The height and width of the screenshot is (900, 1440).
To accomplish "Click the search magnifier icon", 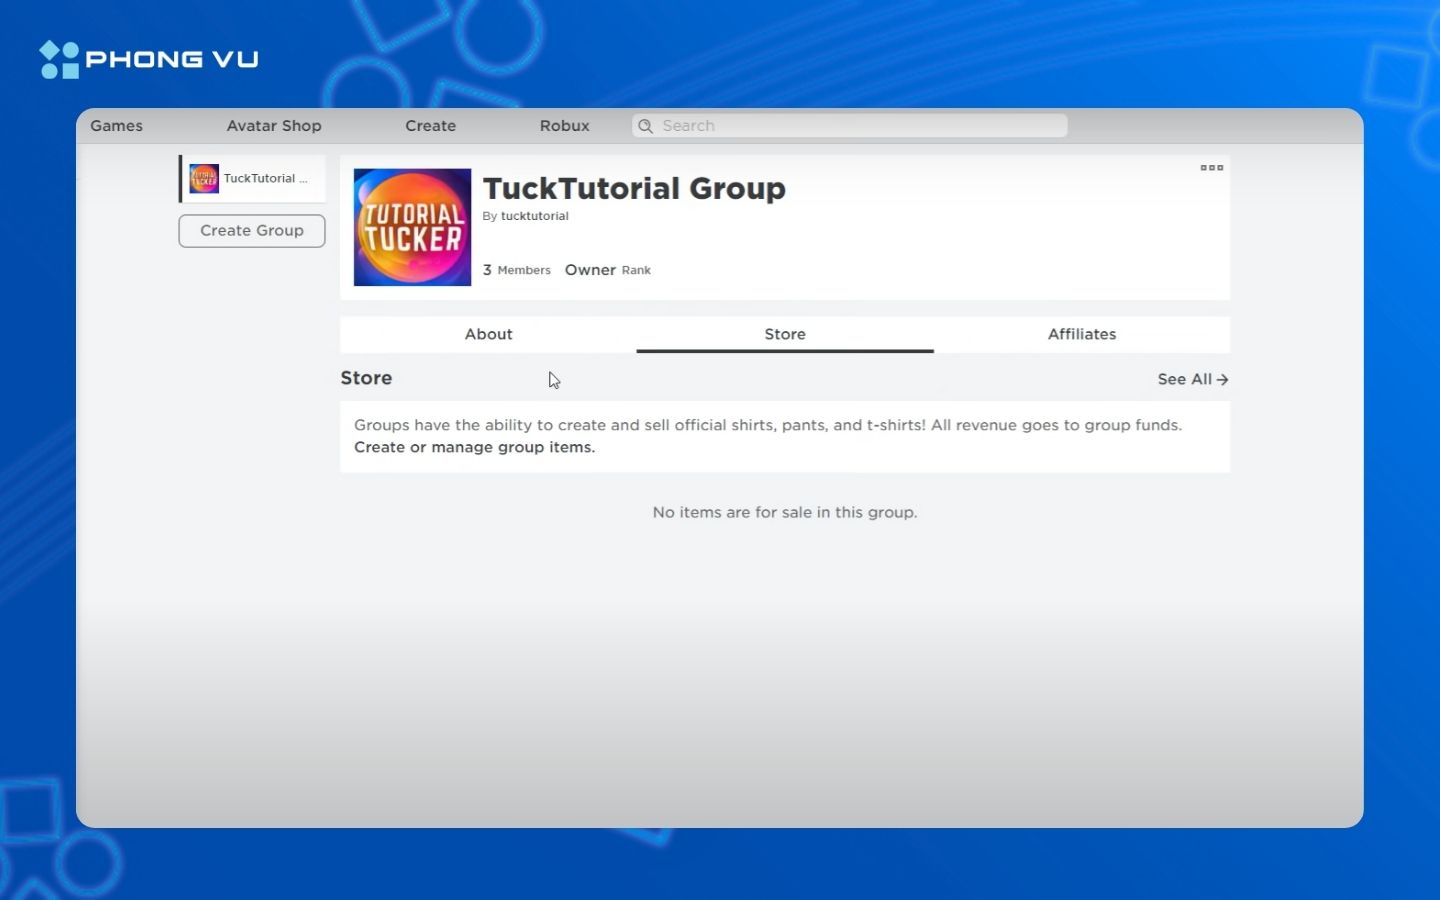I will click(x=646, y=126).
